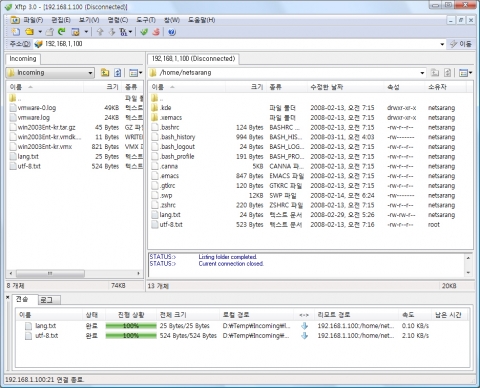Click the download direction arrow for utf-8.txt
Image resolution: width=480 pixels, height=388 pixels.
point(304,336)
